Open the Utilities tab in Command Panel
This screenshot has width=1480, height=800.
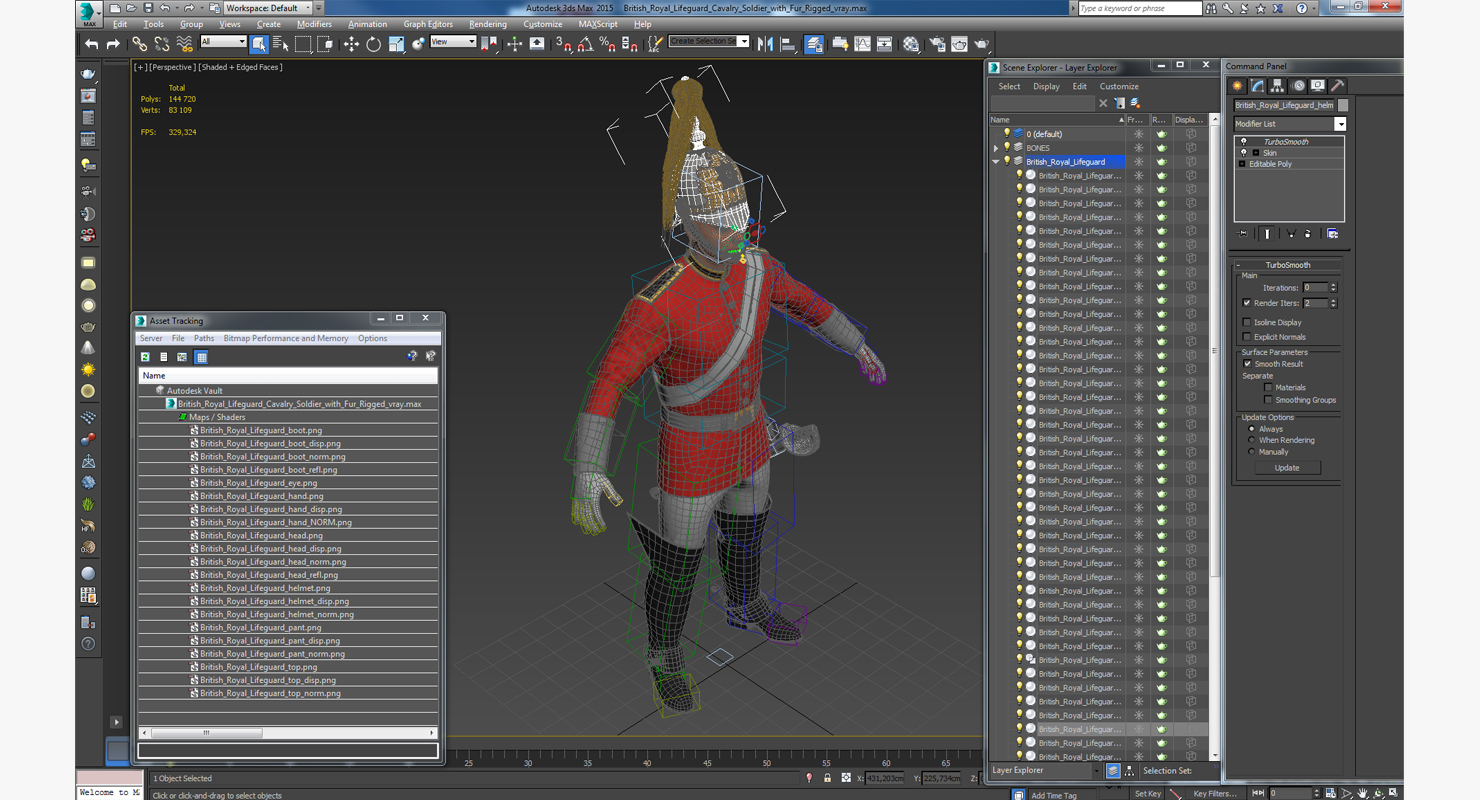coord(1338,86)
